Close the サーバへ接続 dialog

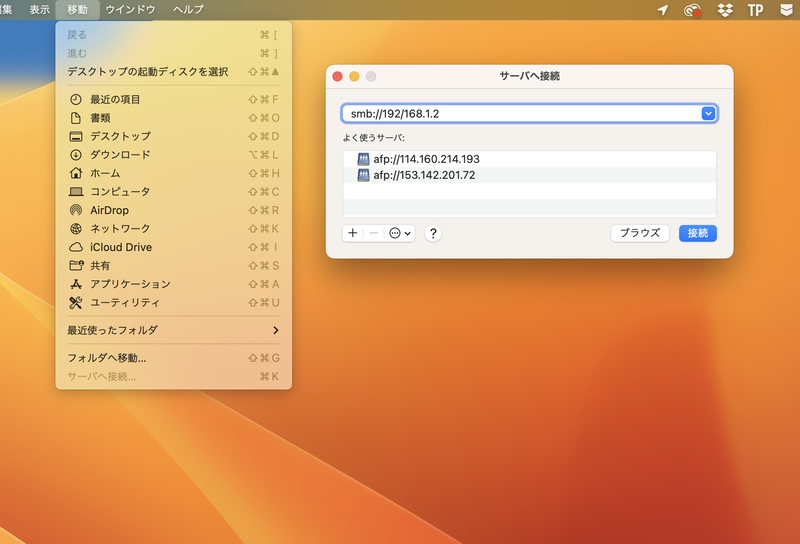(x=337, y=76)
